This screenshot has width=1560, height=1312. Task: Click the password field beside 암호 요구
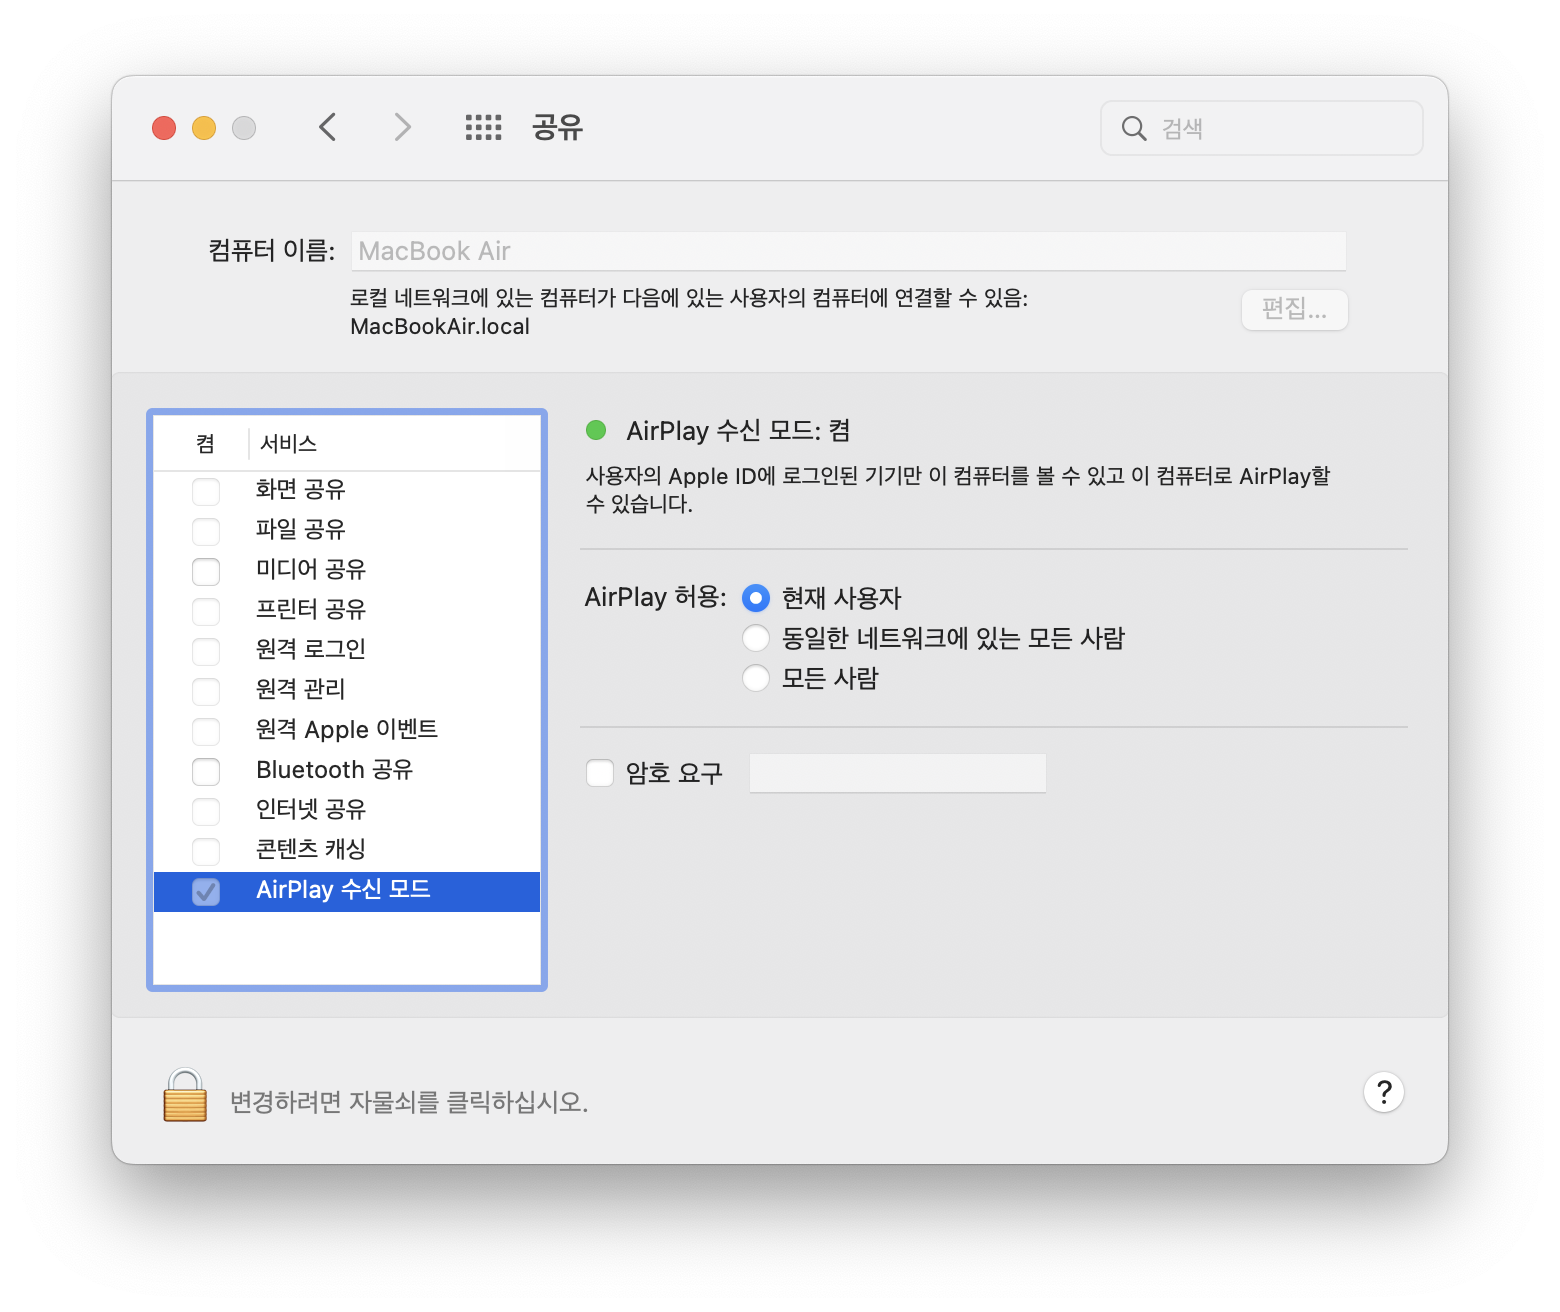pyautogui.click(x=898, y=773)
